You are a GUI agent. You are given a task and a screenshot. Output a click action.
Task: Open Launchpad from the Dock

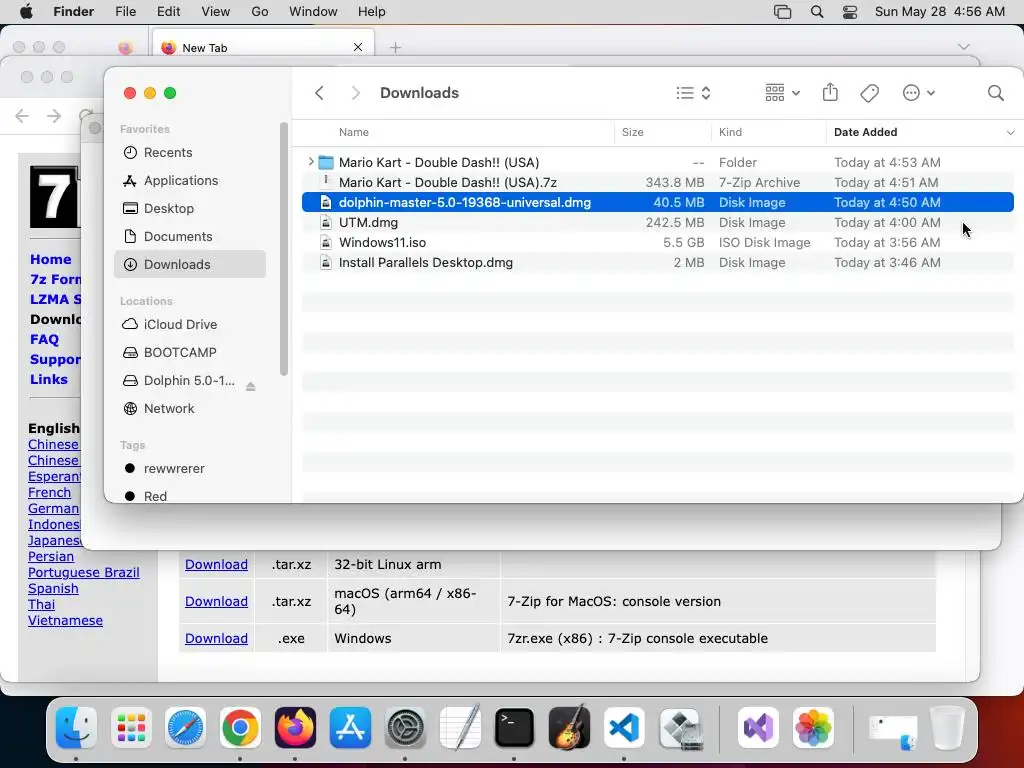pos(131,728)
